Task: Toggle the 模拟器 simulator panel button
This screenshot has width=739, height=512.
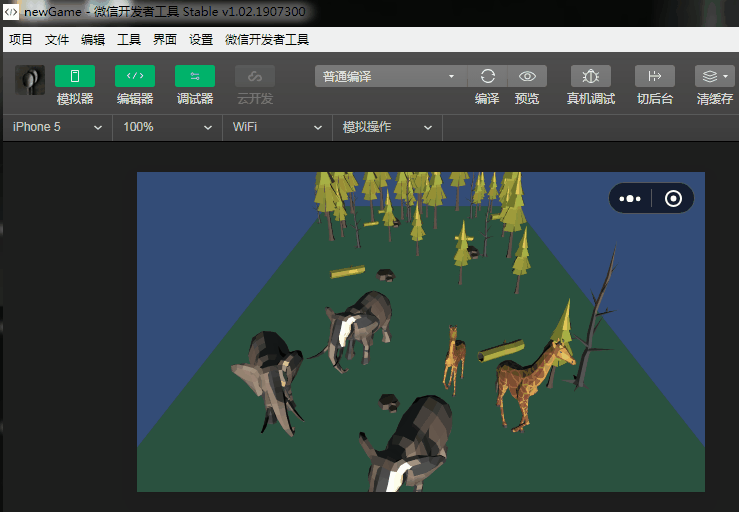Action: [74, 76]
